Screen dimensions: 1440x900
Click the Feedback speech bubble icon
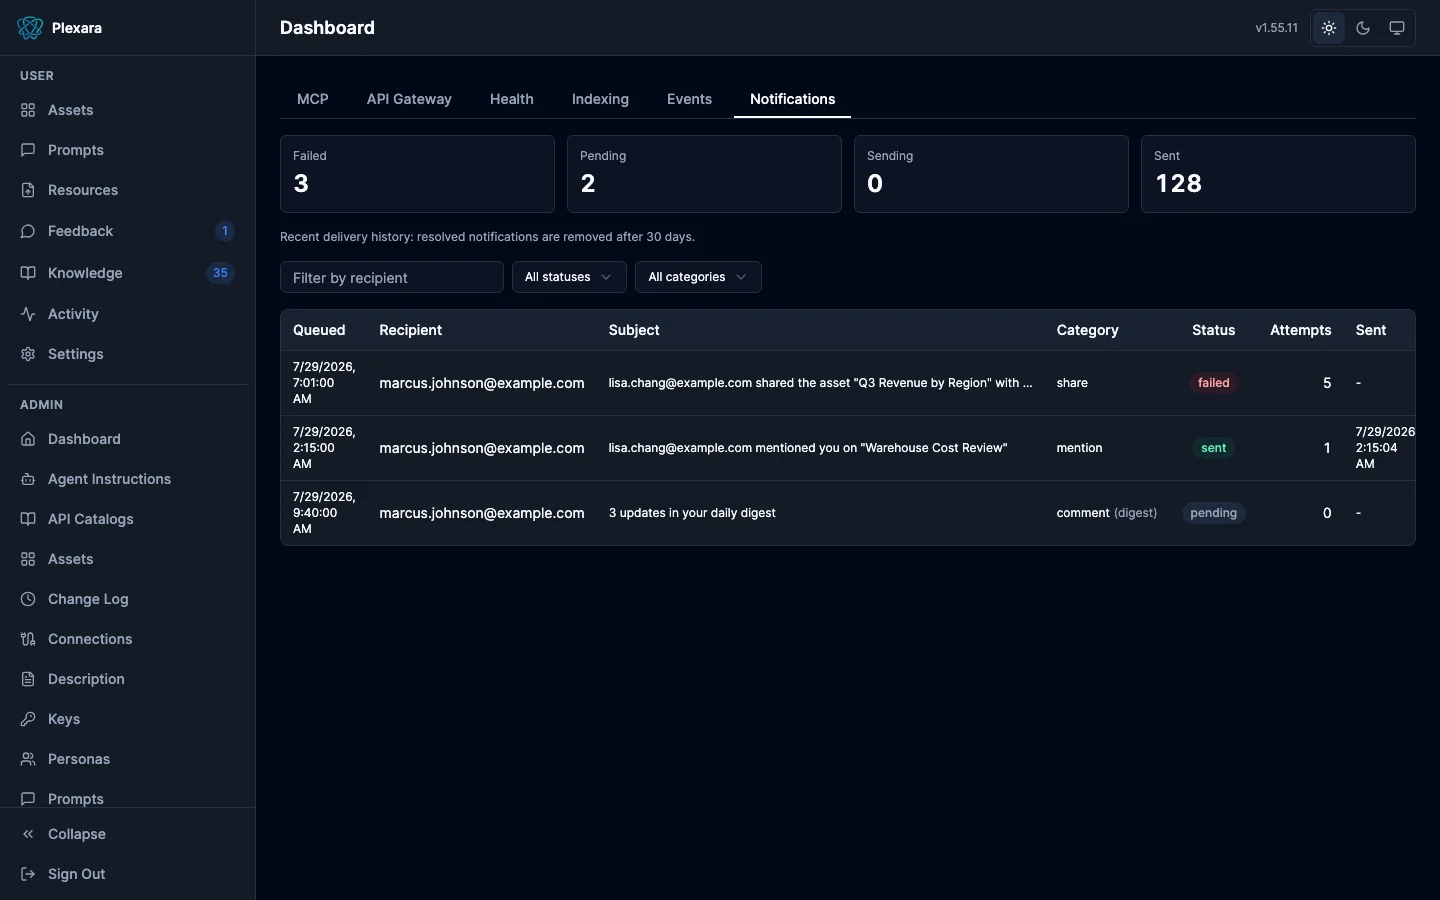click(28, 231)
